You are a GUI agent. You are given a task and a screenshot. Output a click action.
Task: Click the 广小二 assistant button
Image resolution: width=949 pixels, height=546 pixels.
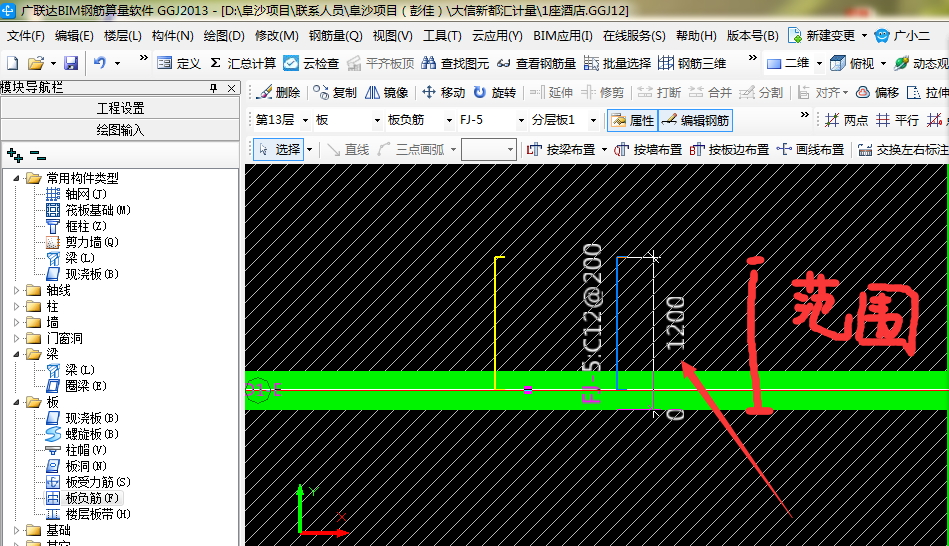coord(903,36)
